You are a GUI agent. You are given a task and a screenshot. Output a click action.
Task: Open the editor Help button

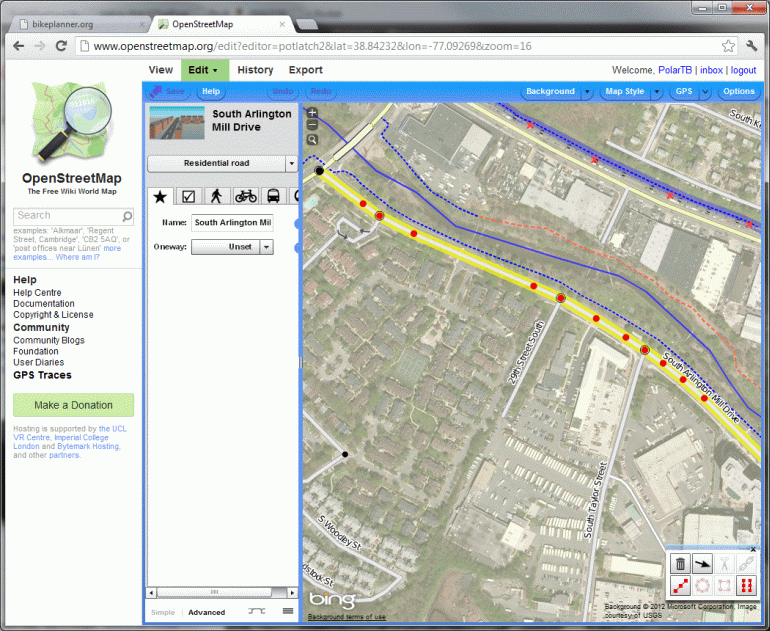point(211,91)
